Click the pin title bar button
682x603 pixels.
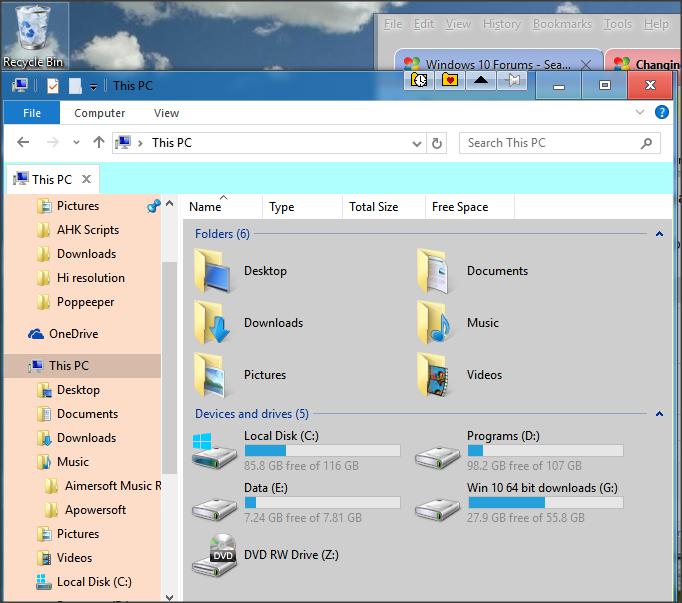point(512,80)
